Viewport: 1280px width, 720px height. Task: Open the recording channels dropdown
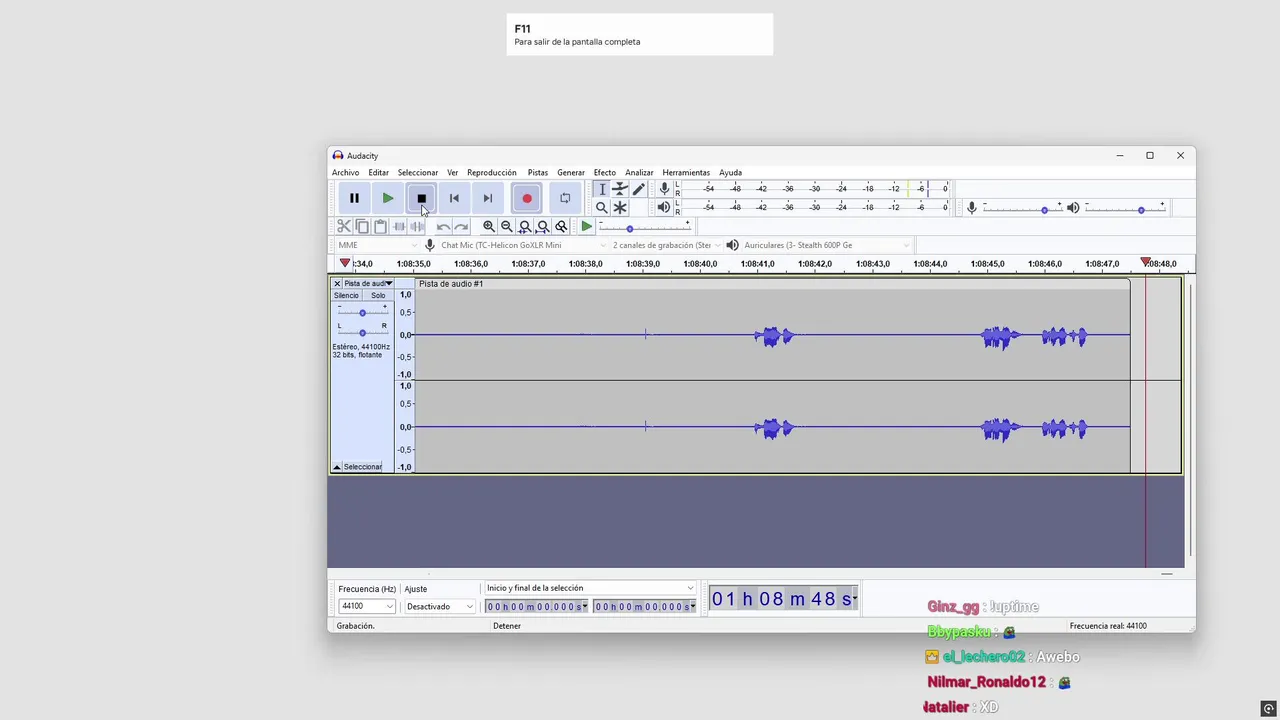click(x=666, y=245)
